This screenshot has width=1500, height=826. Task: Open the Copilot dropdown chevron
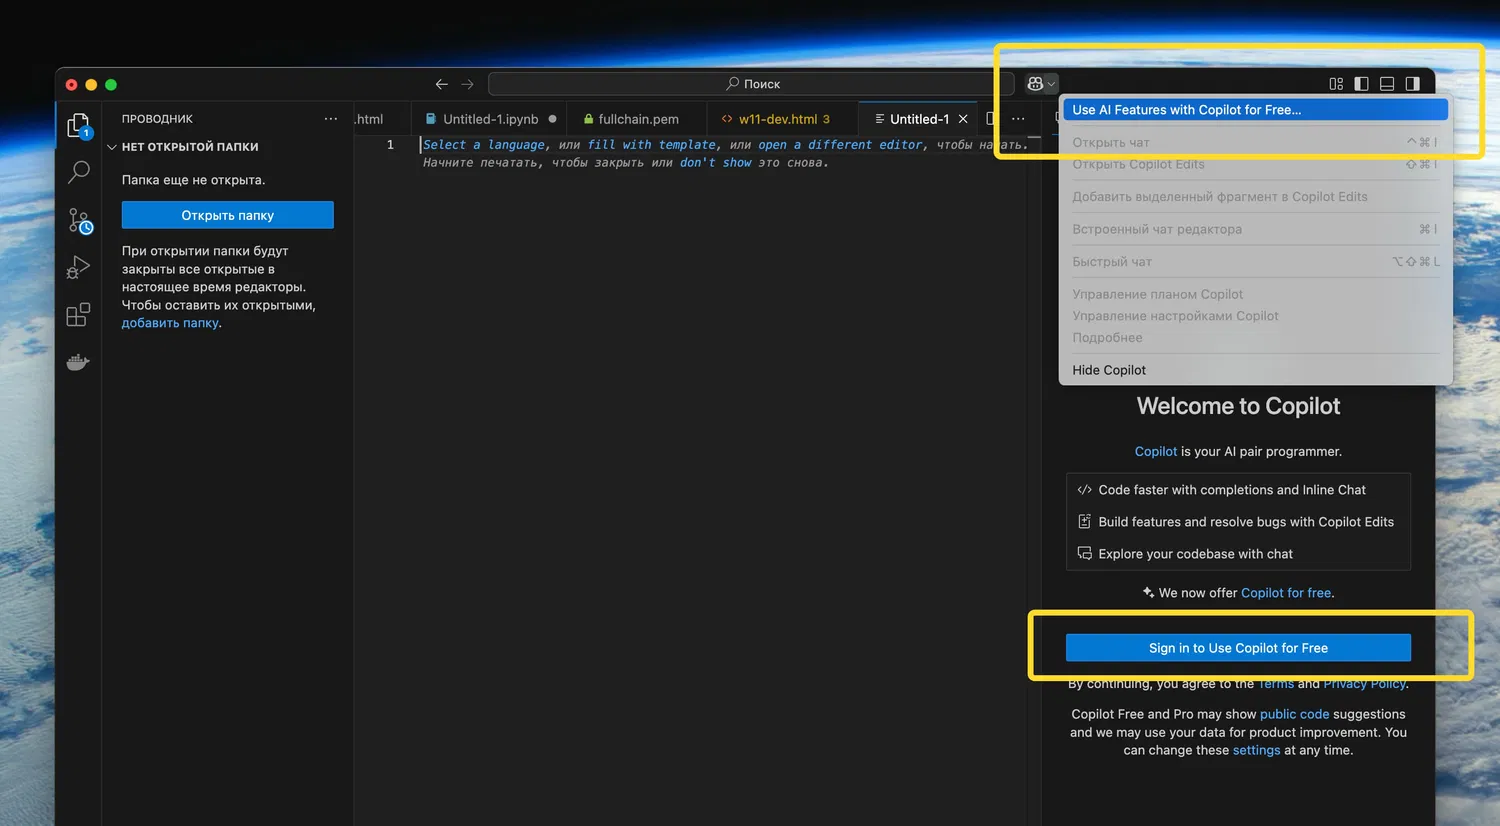[1051, 84]
